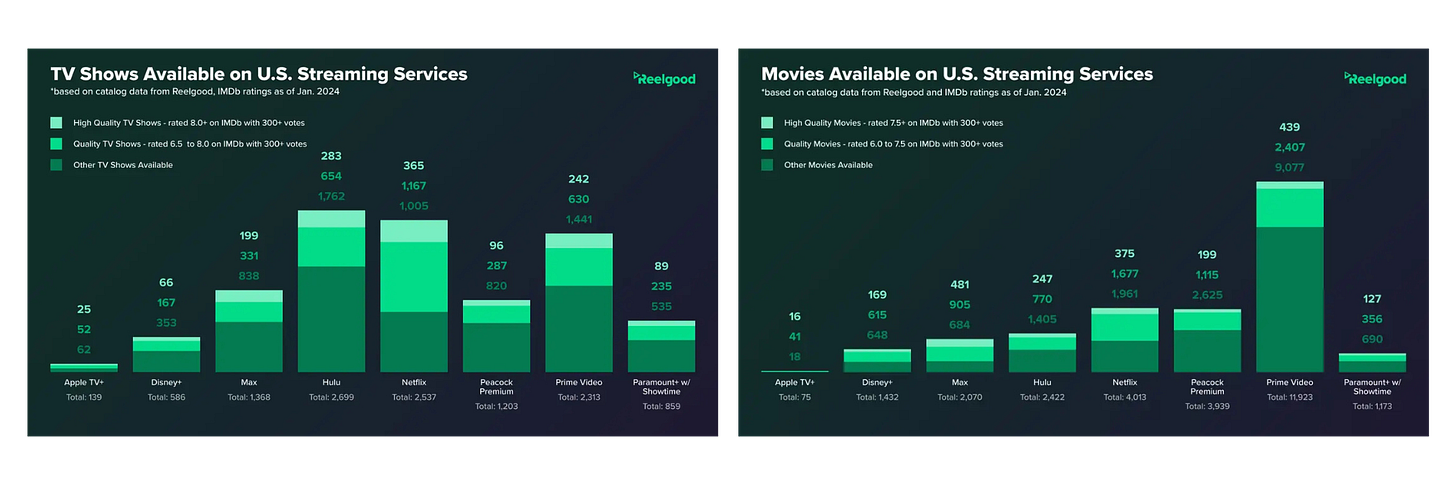
Task: Click the Netflix bar in the TV Shows chart
Action: tap(413, 296)
